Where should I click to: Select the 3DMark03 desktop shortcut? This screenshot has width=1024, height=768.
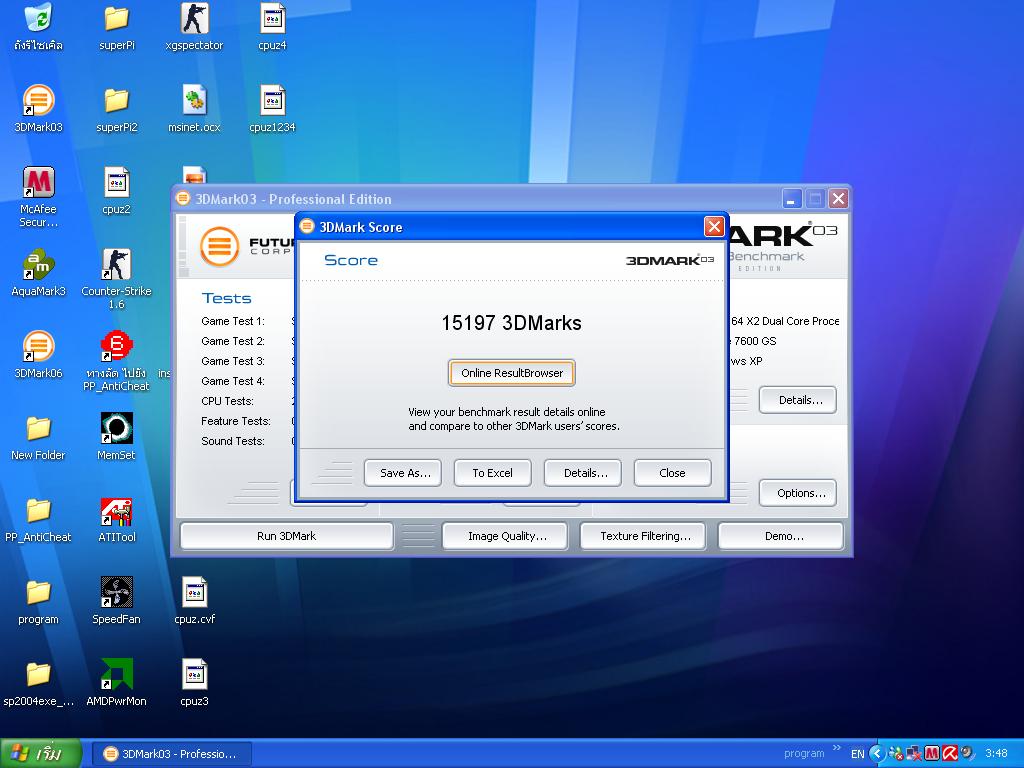pyautogui.click(x=38, y=101)
